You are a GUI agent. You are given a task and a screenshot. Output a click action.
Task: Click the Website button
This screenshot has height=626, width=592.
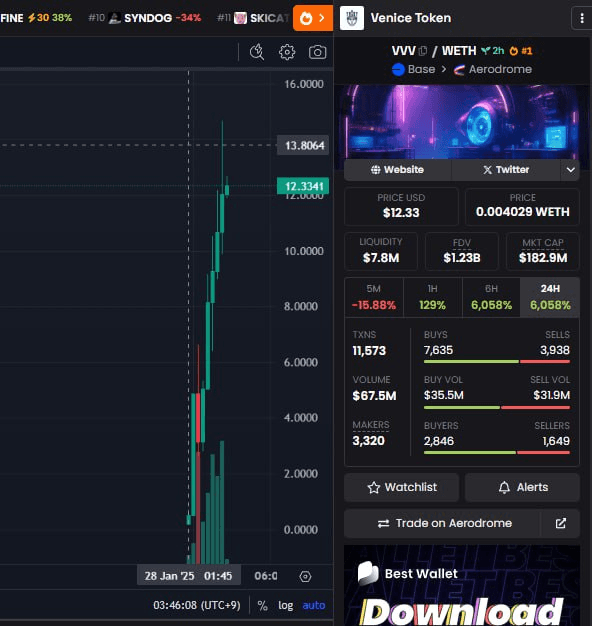point(398,170)
